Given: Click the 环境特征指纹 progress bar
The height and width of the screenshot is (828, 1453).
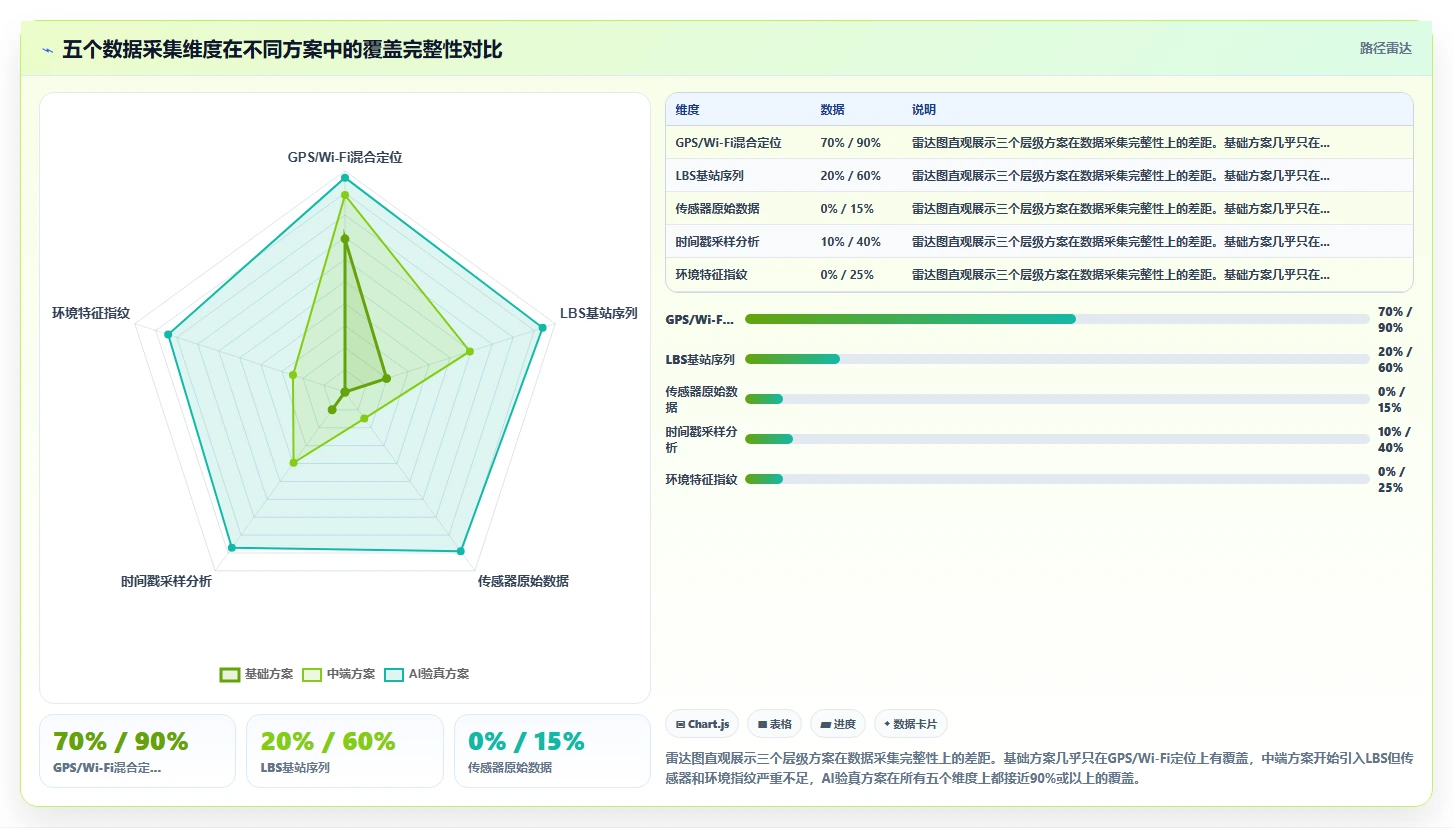Looking at the screenshot, I should point(1057,479).
